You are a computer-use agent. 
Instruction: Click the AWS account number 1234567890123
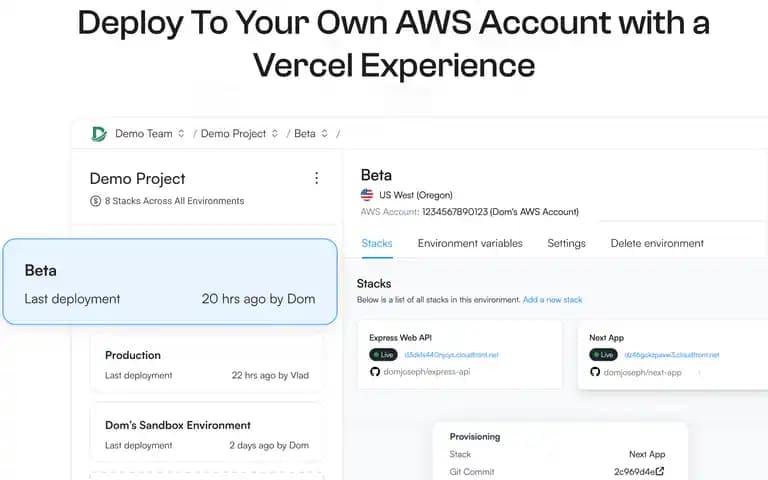455,212
